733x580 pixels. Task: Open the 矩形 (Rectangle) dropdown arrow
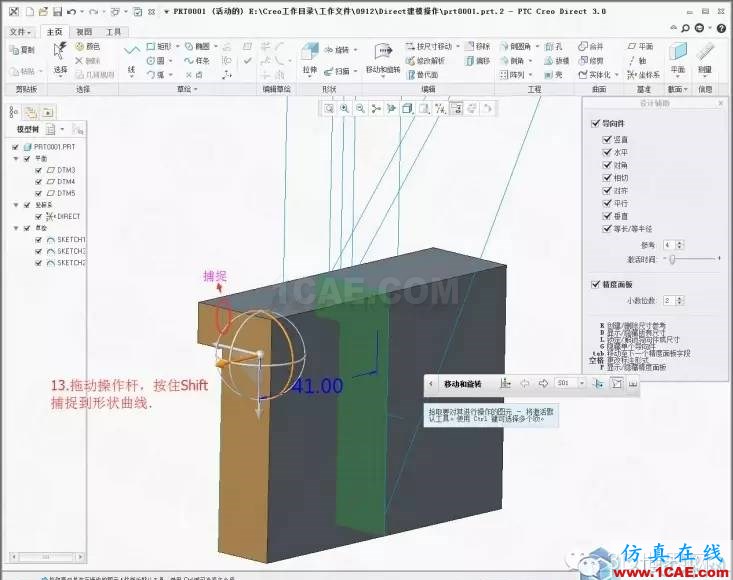177,46
